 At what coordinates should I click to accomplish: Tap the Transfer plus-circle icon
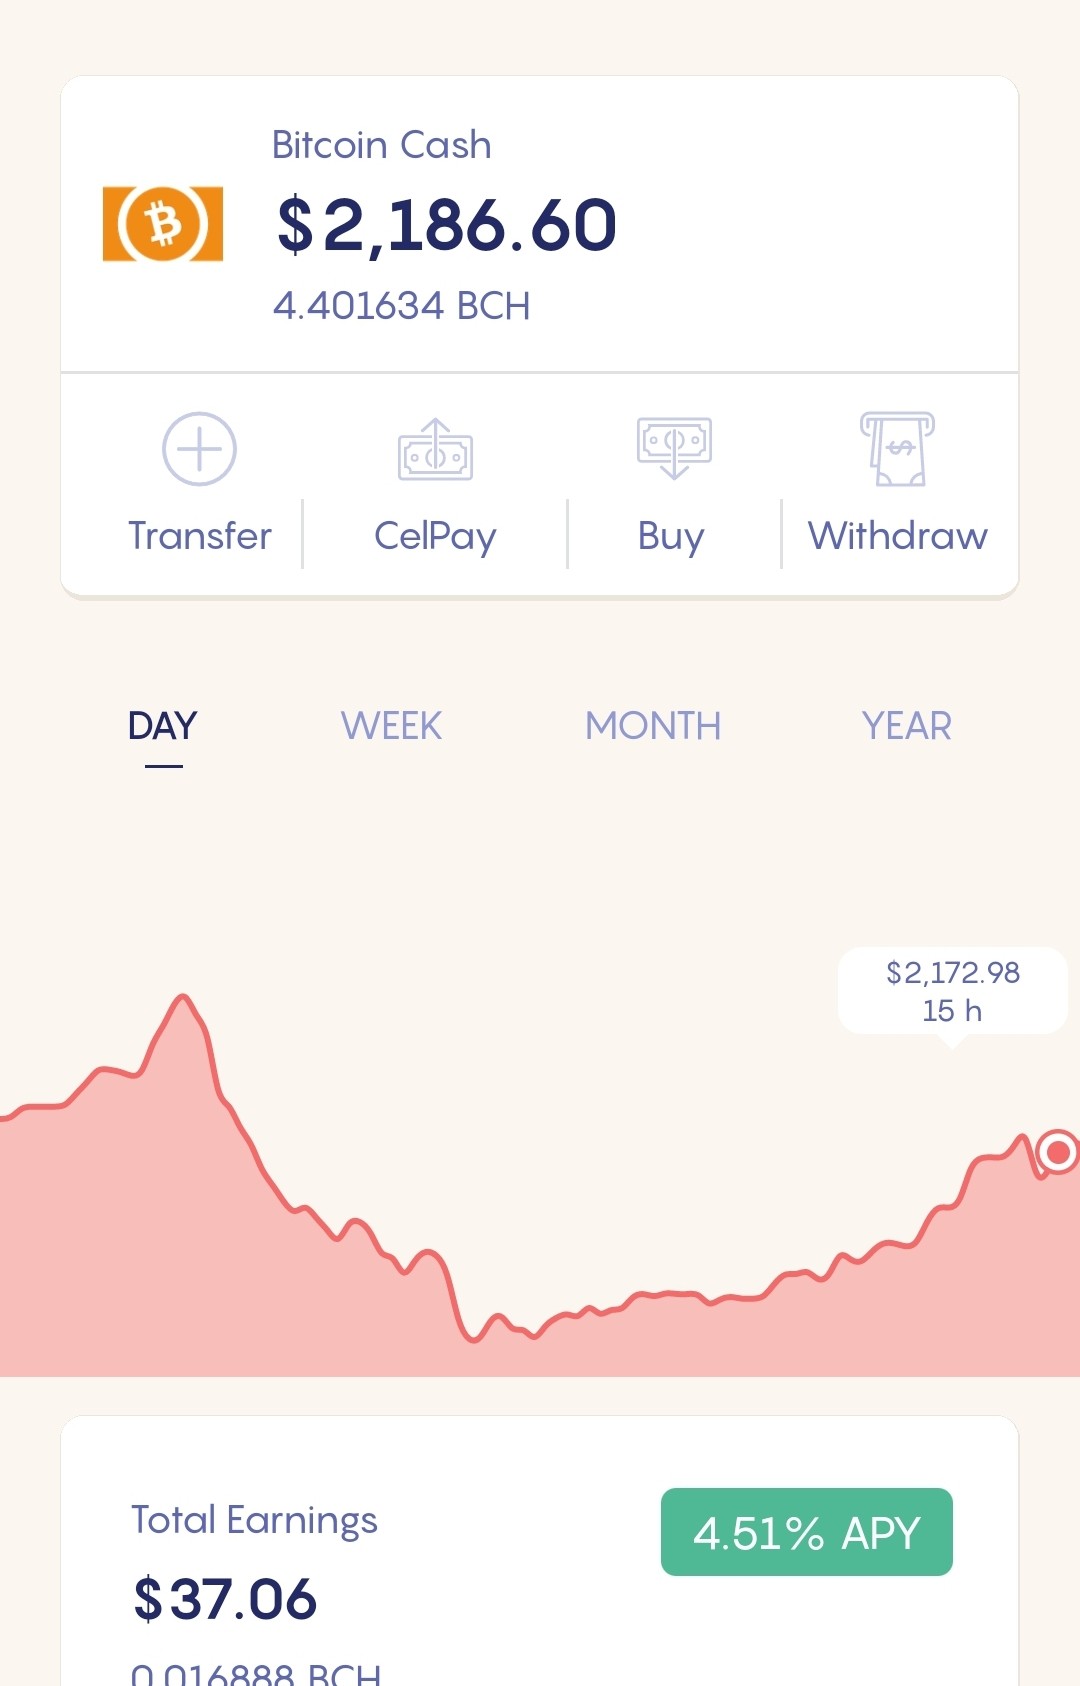point(199,449)
